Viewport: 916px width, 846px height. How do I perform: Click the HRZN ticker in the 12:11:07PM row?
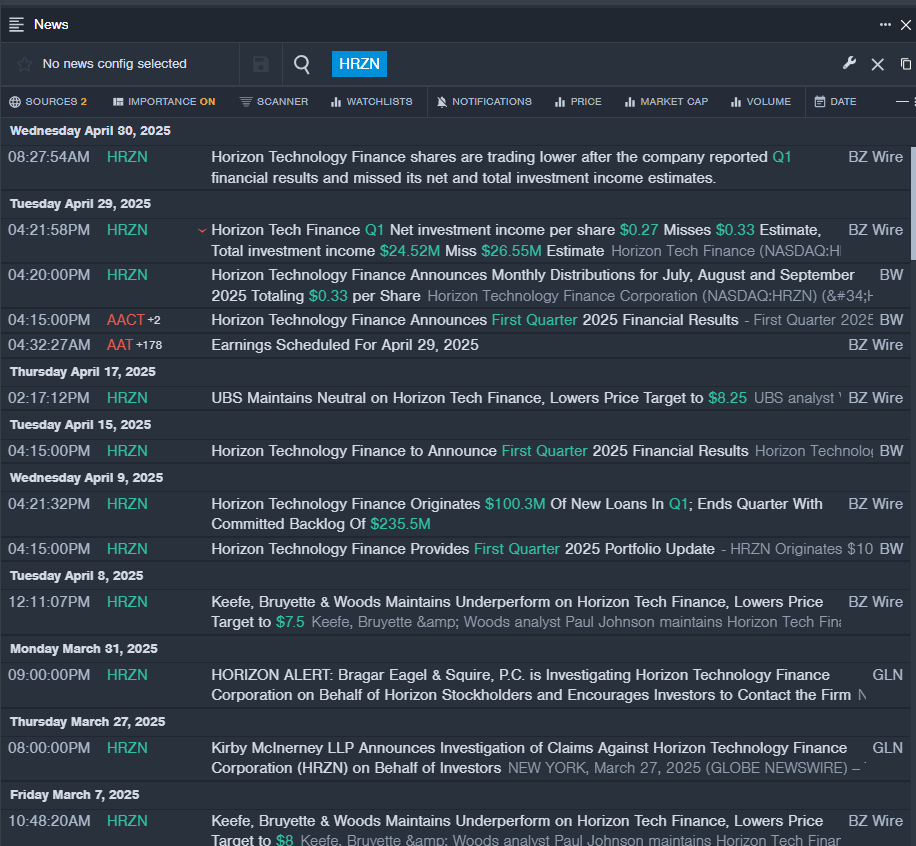[x=127, y=602]
